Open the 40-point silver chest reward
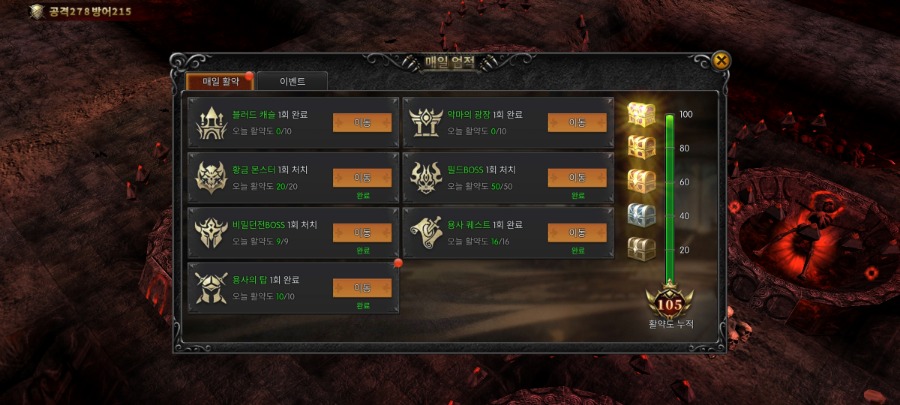The image size is (900, 405). click(642, 215)
